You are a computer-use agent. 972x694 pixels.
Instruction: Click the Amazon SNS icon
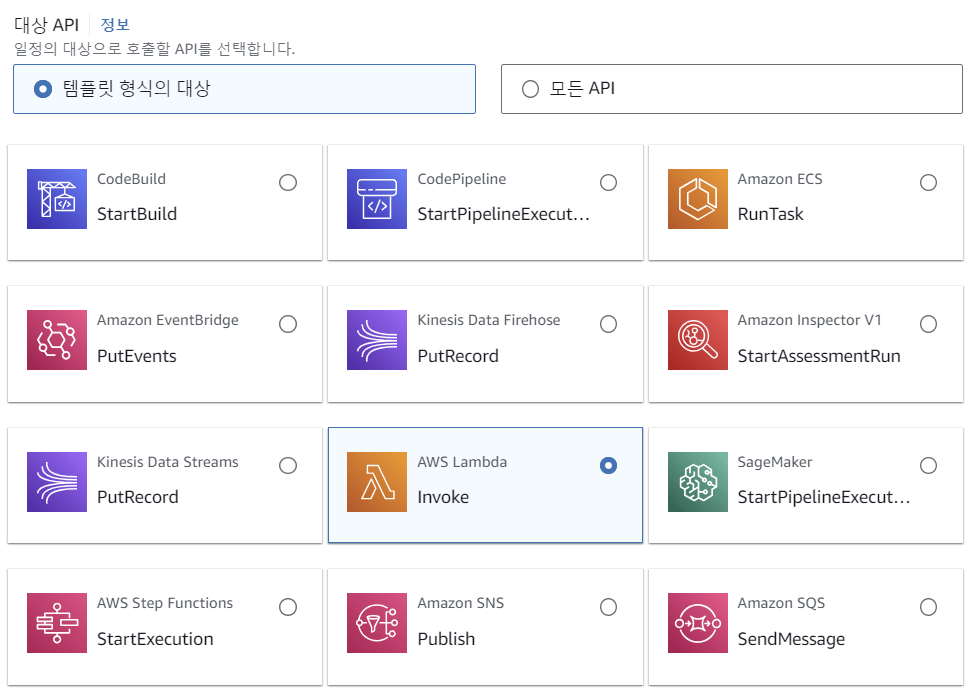[x=377, y=623]
